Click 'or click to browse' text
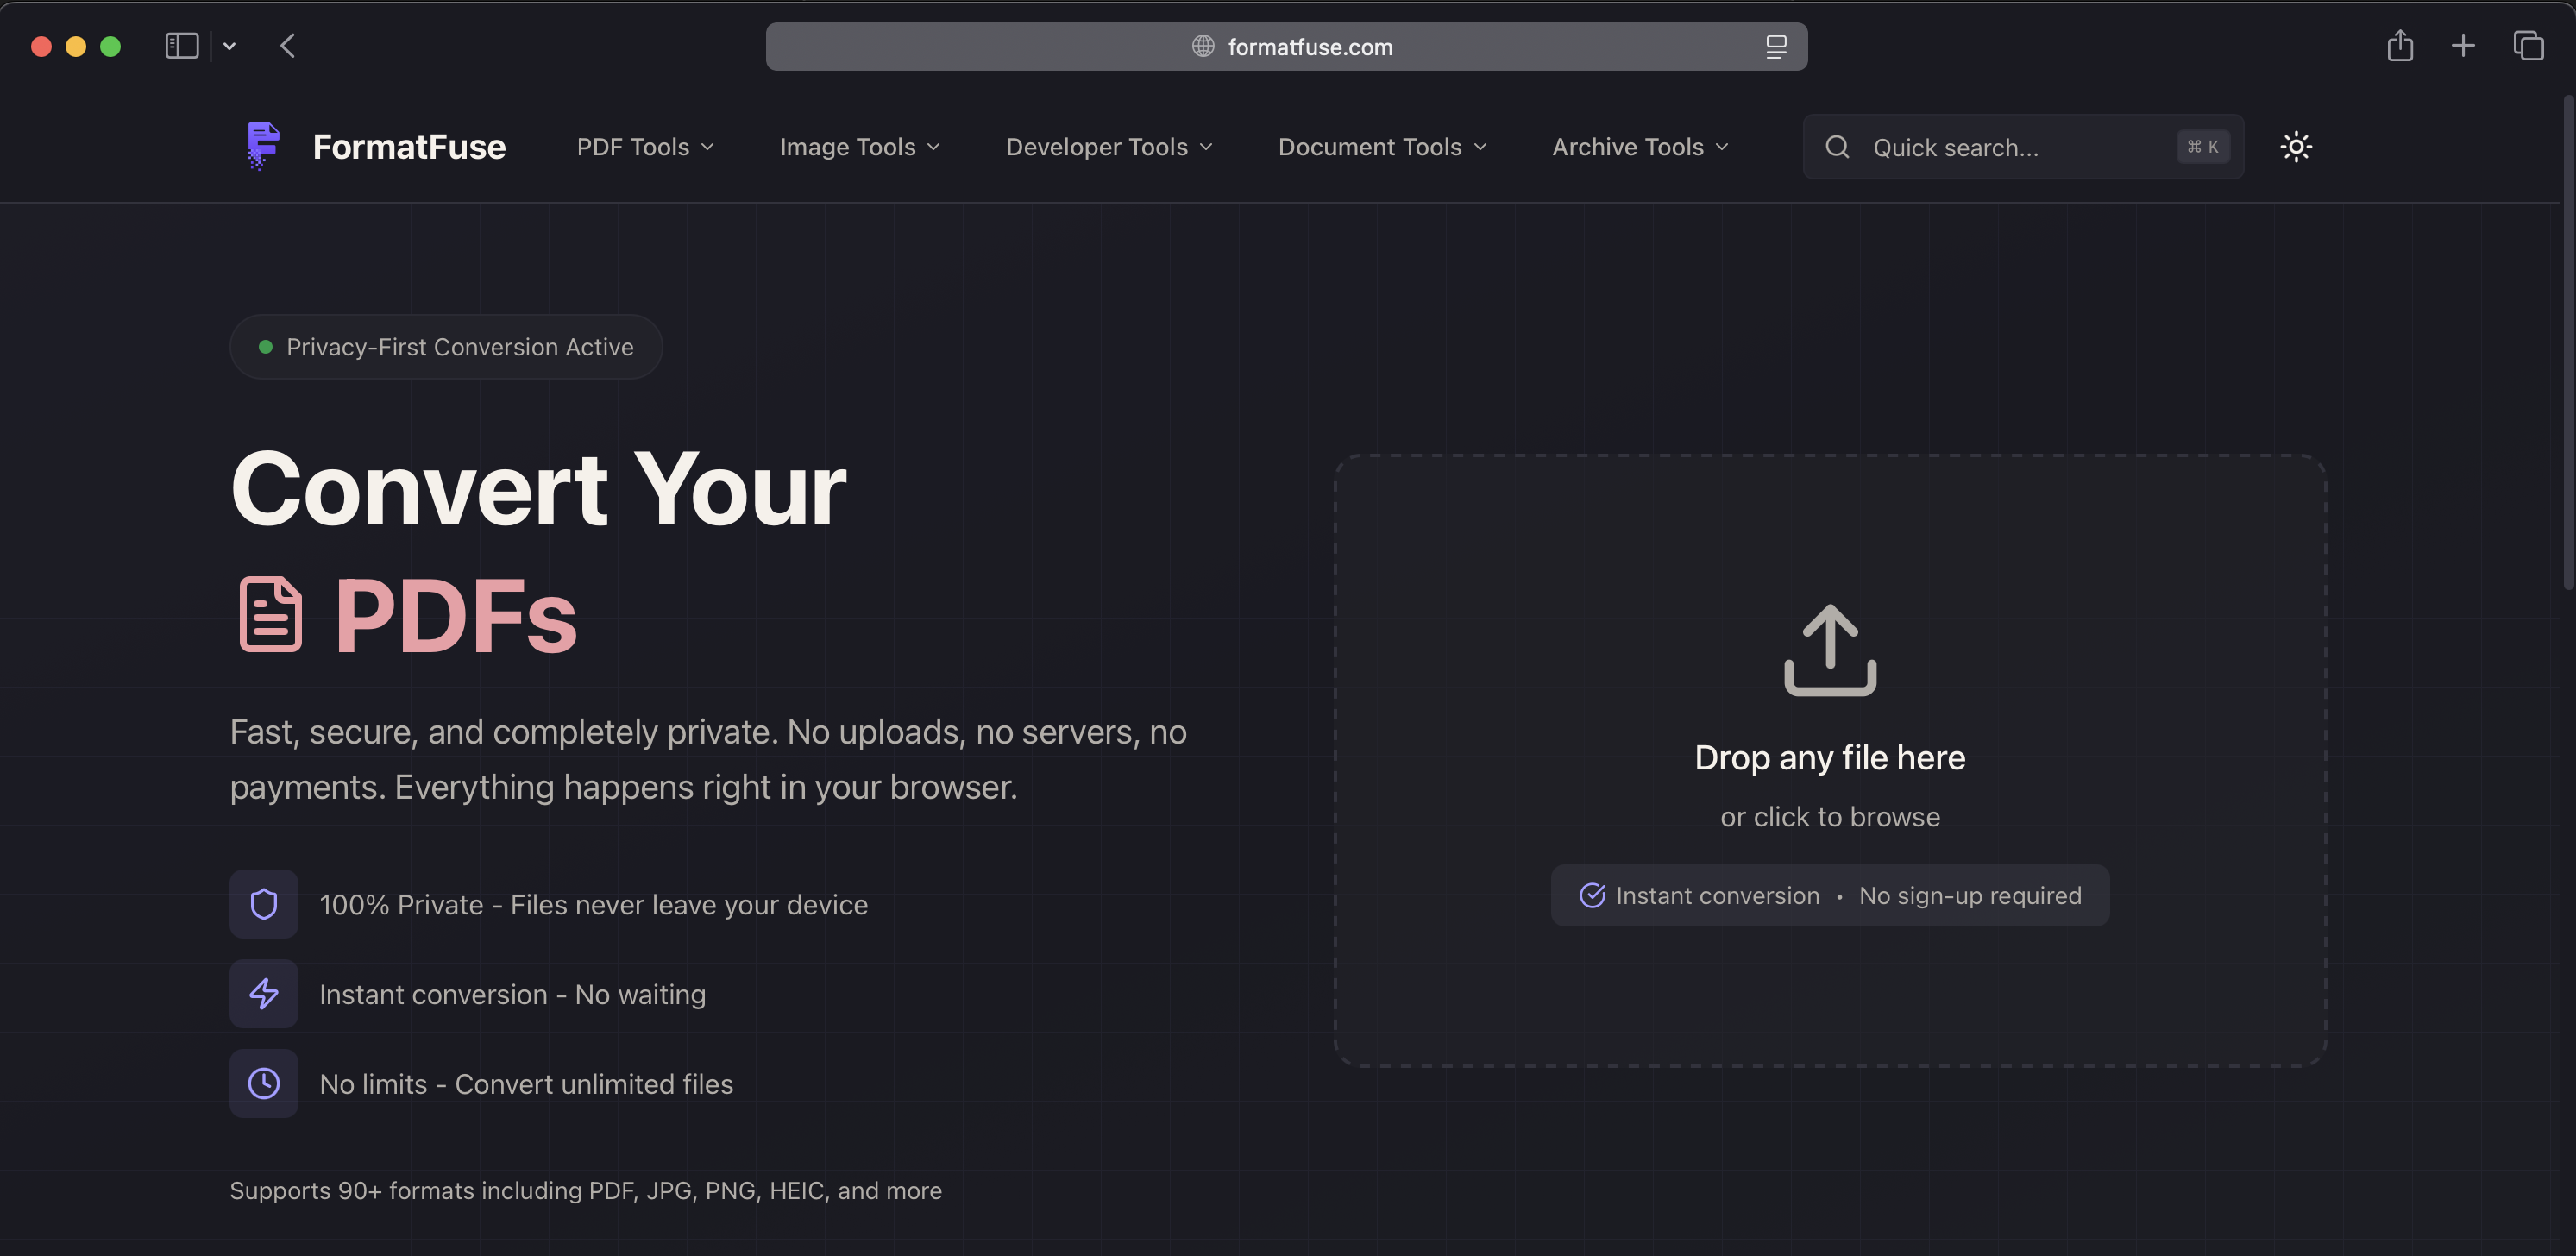 (x=1830, y=817)
